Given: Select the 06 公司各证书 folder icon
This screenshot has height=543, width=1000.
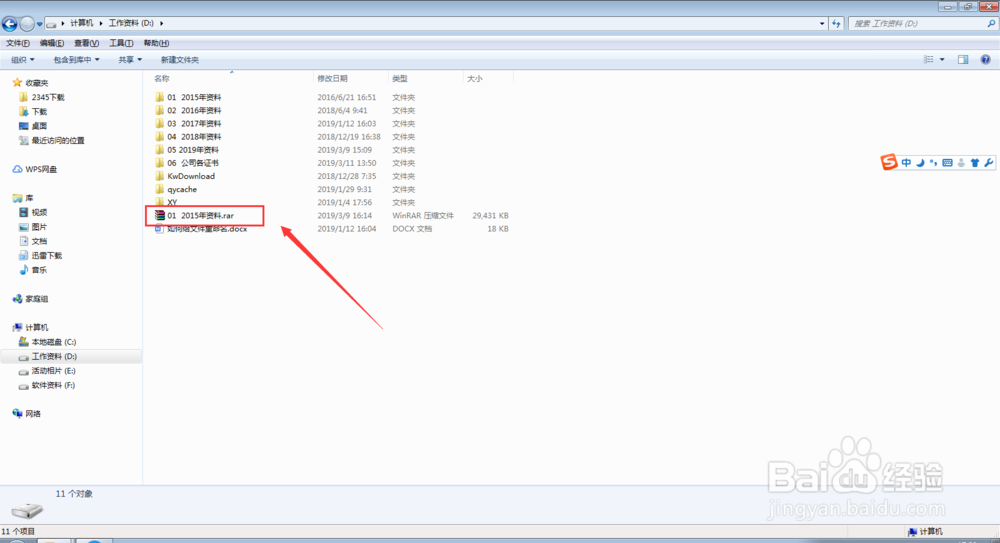Looking at the screenshot, I should [159, 163].
